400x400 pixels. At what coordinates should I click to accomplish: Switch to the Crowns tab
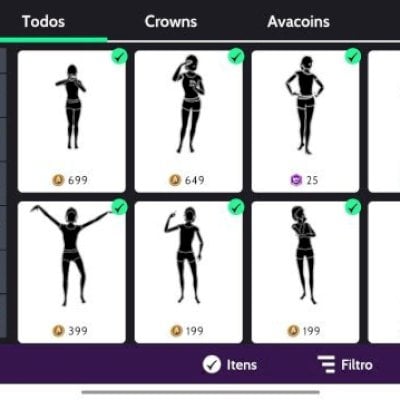[171, 22]
